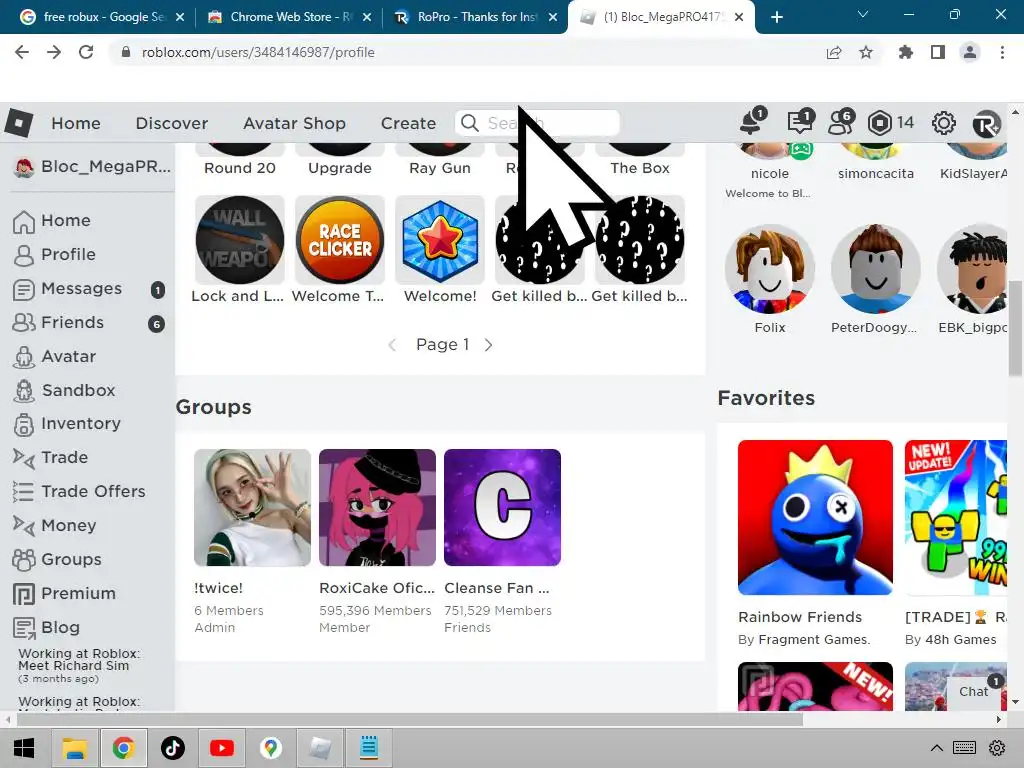Open the Chrome extensions puzzle icon
This screenshot has width=1024, height=768.
(906, 52)
